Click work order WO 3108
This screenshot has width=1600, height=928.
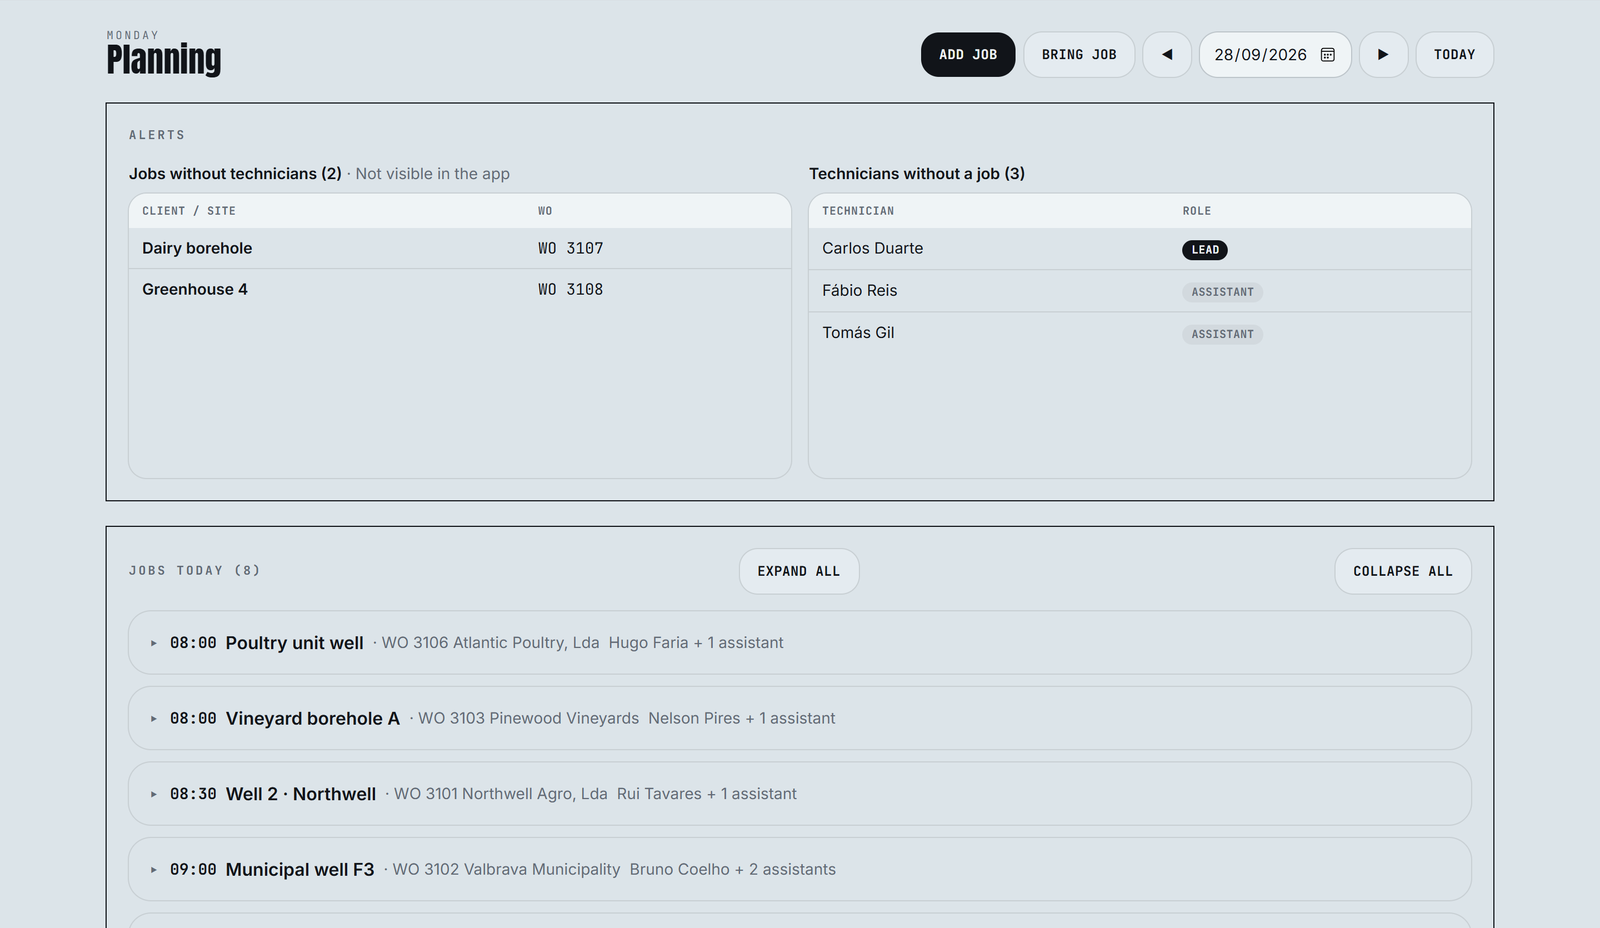tap(571, 289)
